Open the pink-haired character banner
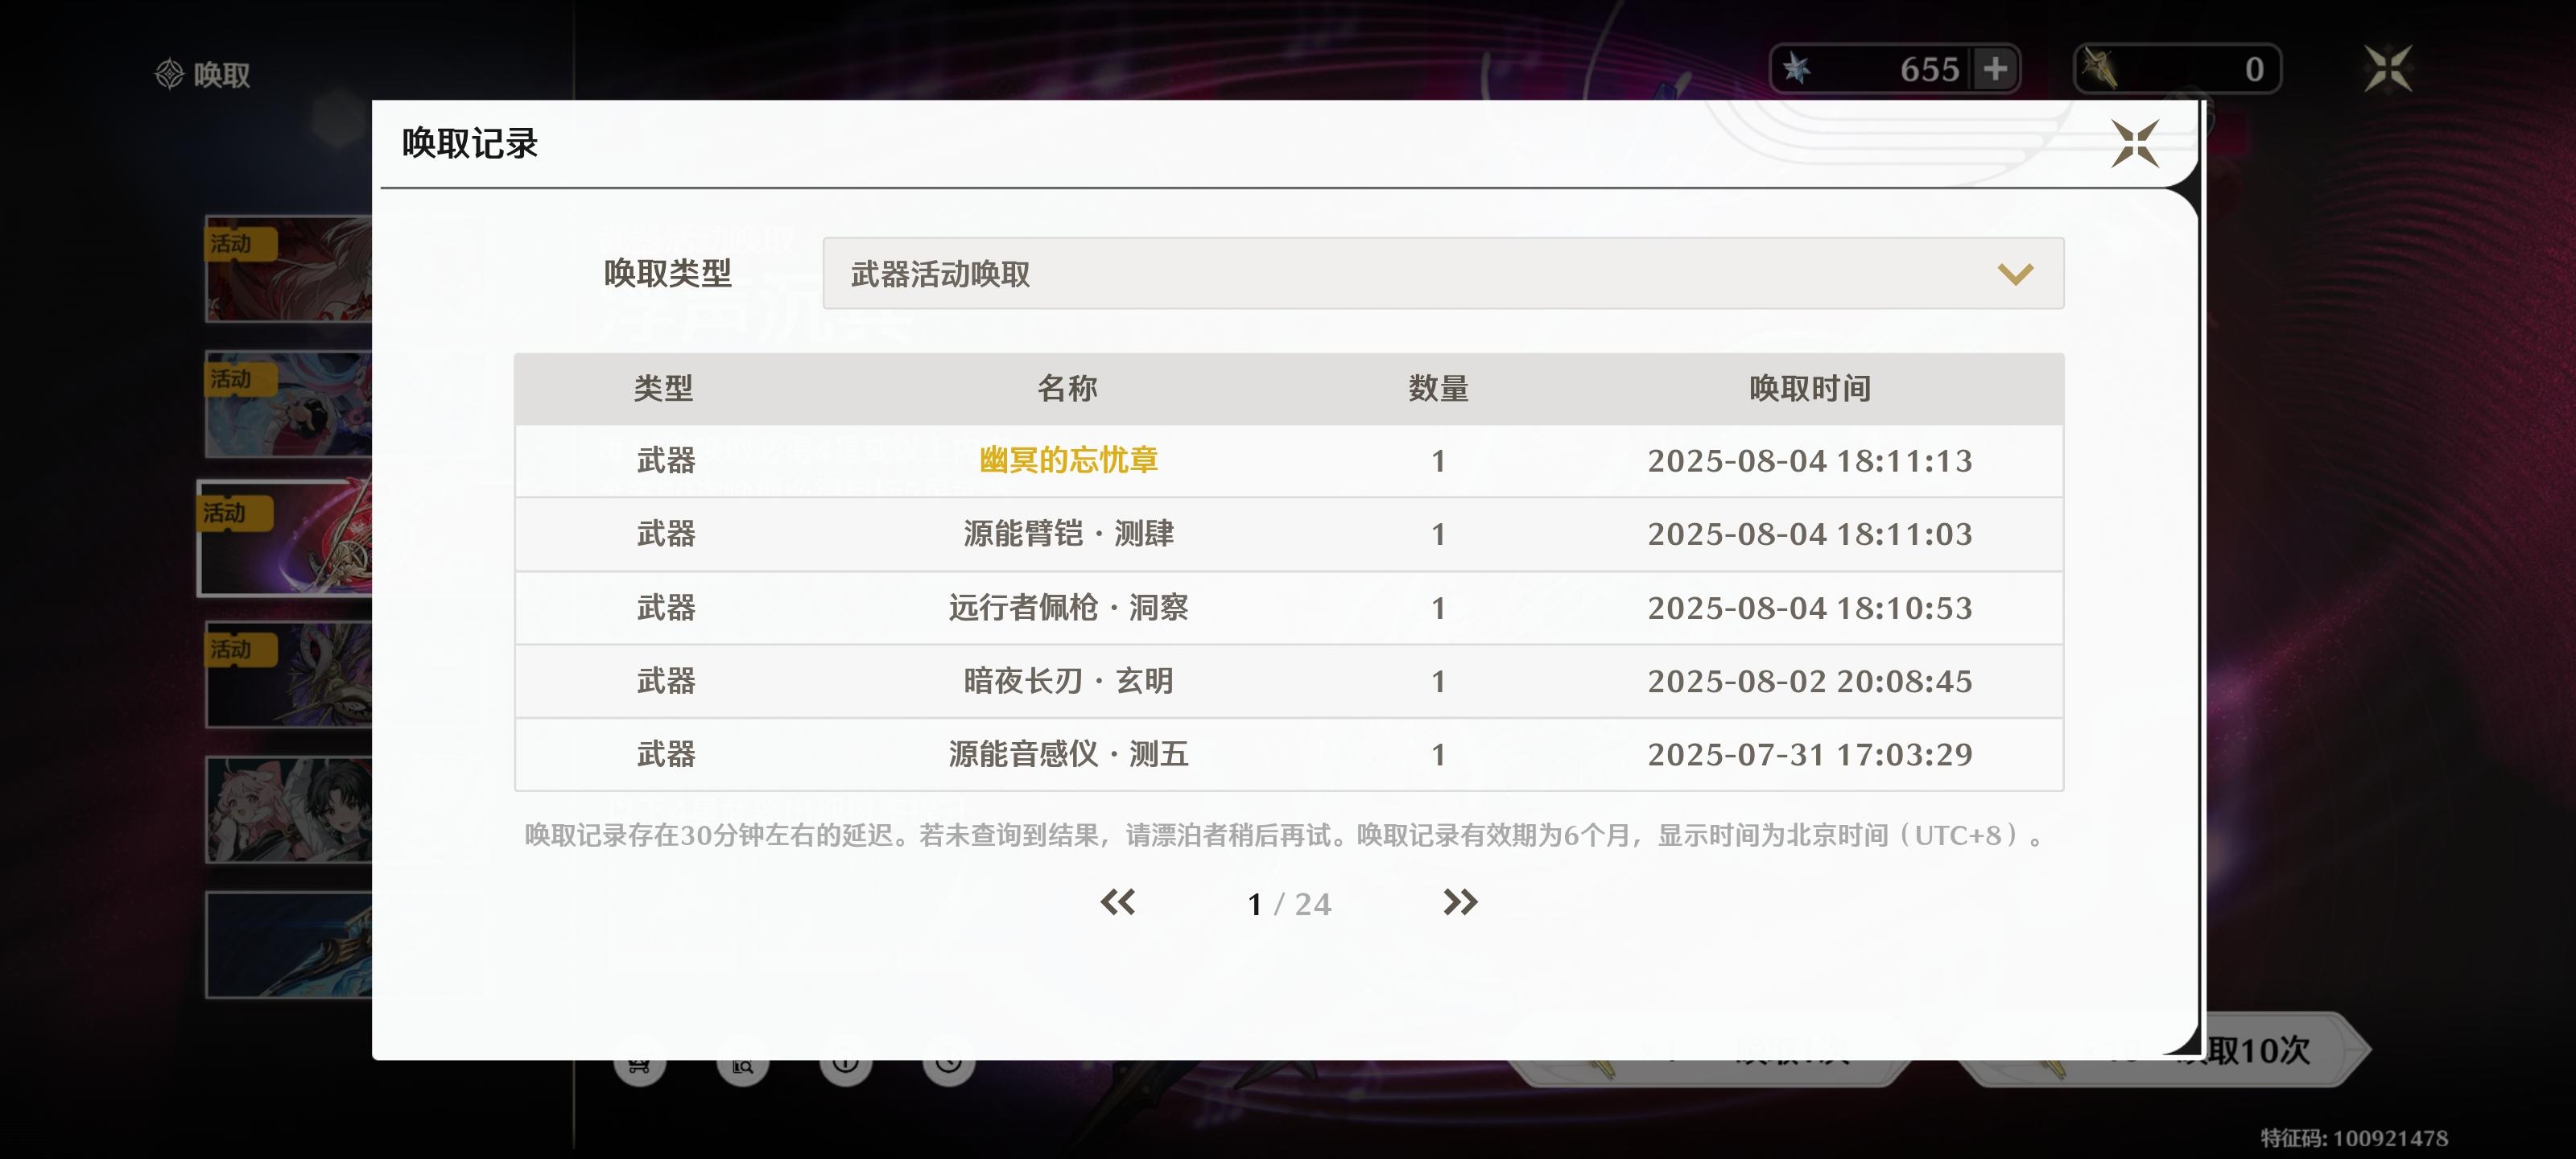 [x=288, y=810]
